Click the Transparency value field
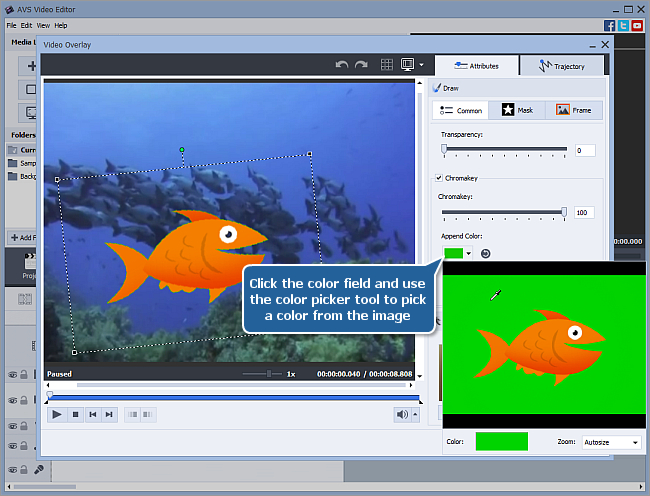The image size is (650, 496). [x=585, y=150]
